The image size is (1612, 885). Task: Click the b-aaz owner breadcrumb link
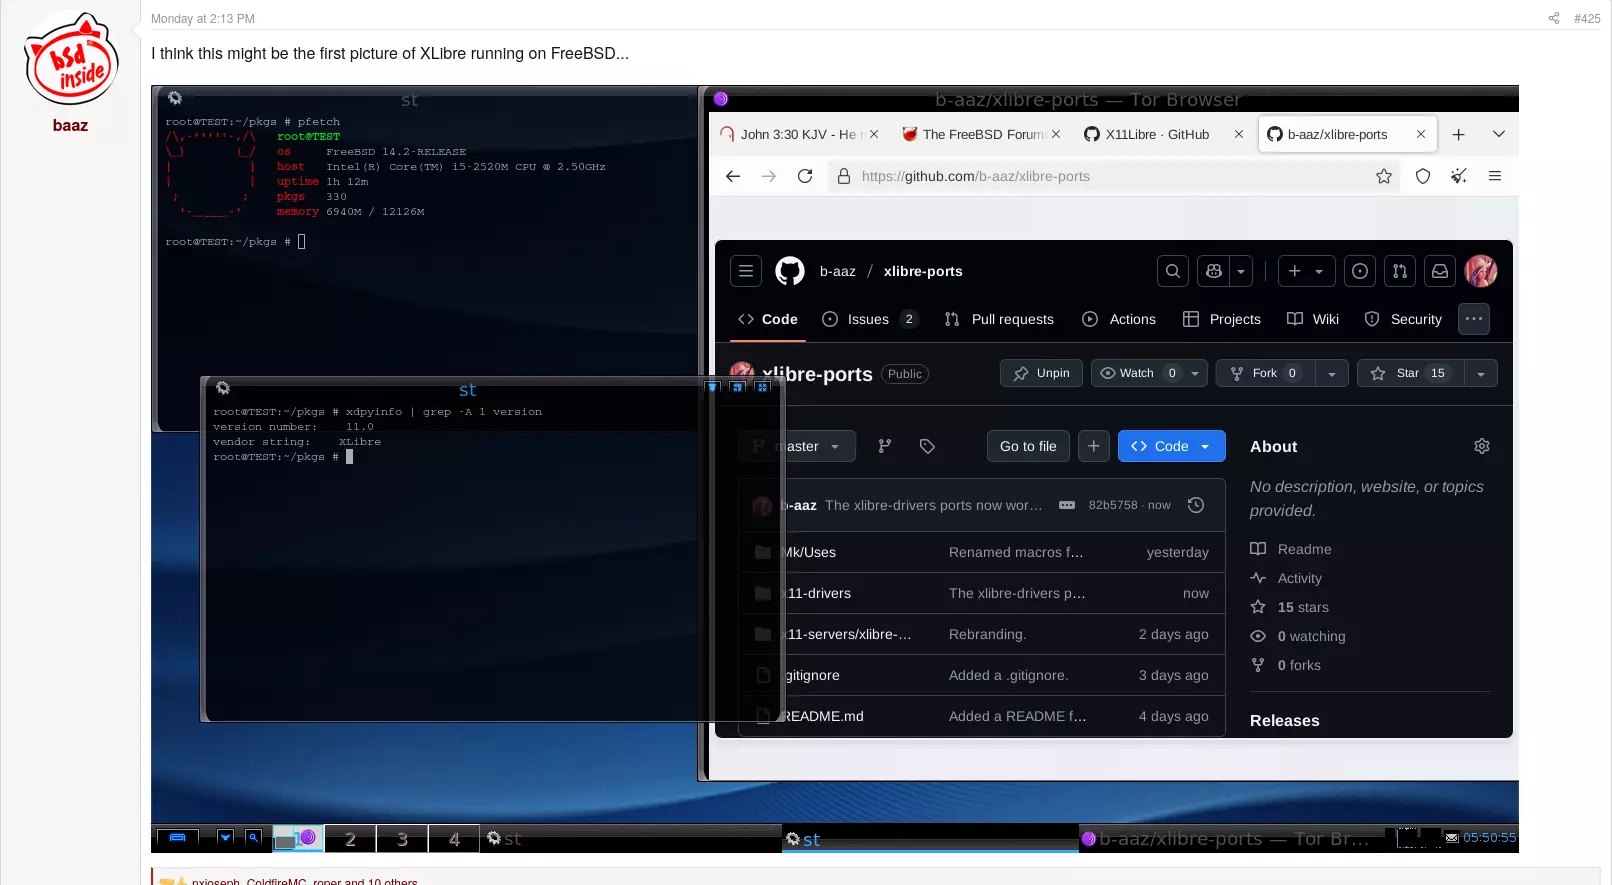838,271
